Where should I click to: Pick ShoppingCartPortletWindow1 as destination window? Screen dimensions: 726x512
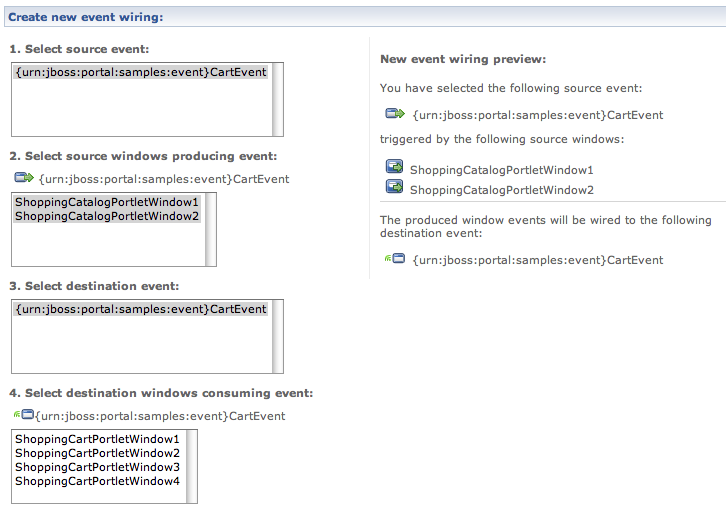(97, 439)
